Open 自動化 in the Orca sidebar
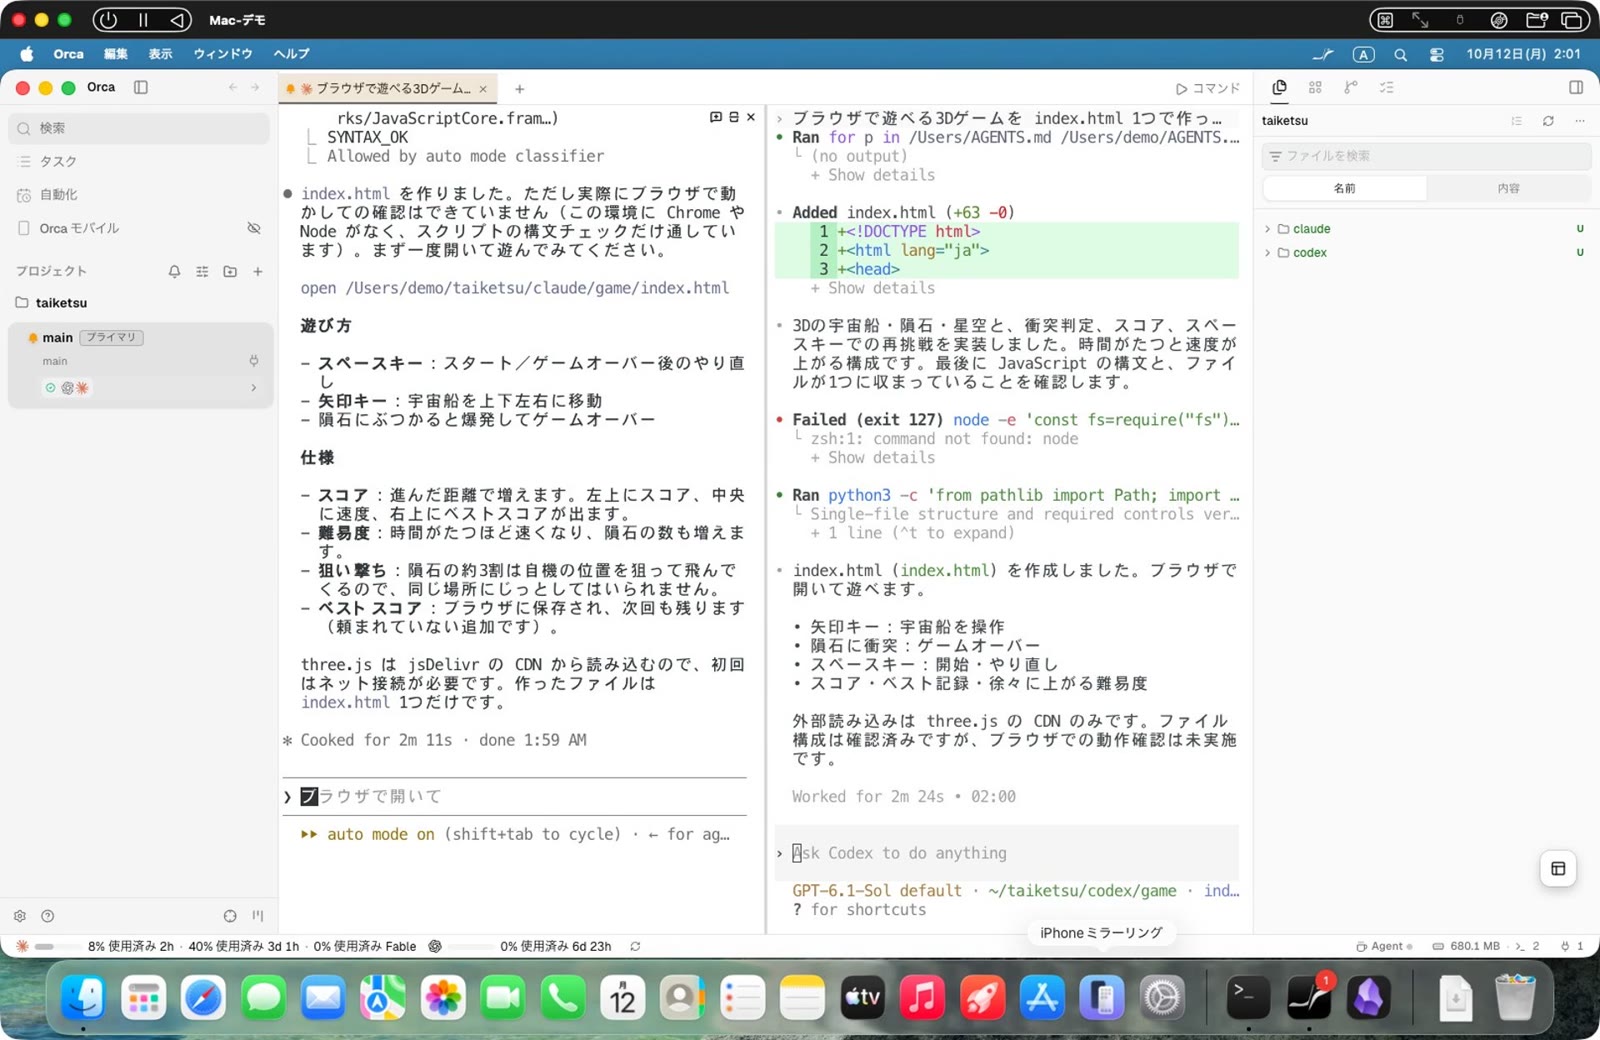Viewport: 1600px width, 1040px height. pos(140,195)
